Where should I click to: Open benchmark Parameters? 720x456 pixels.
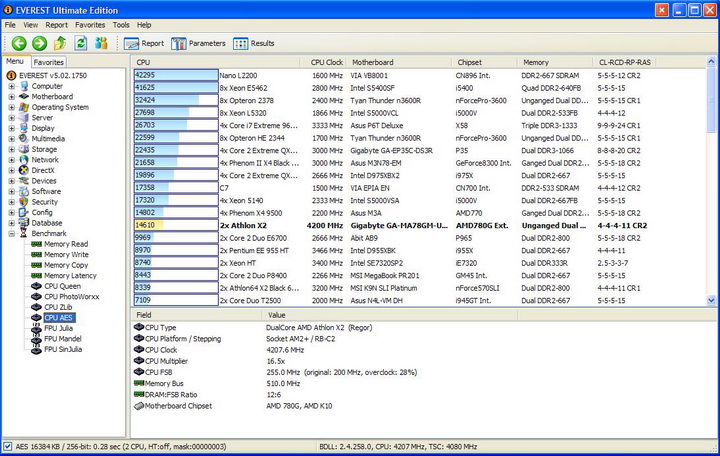pyautogui.click(x=198, y=44)
